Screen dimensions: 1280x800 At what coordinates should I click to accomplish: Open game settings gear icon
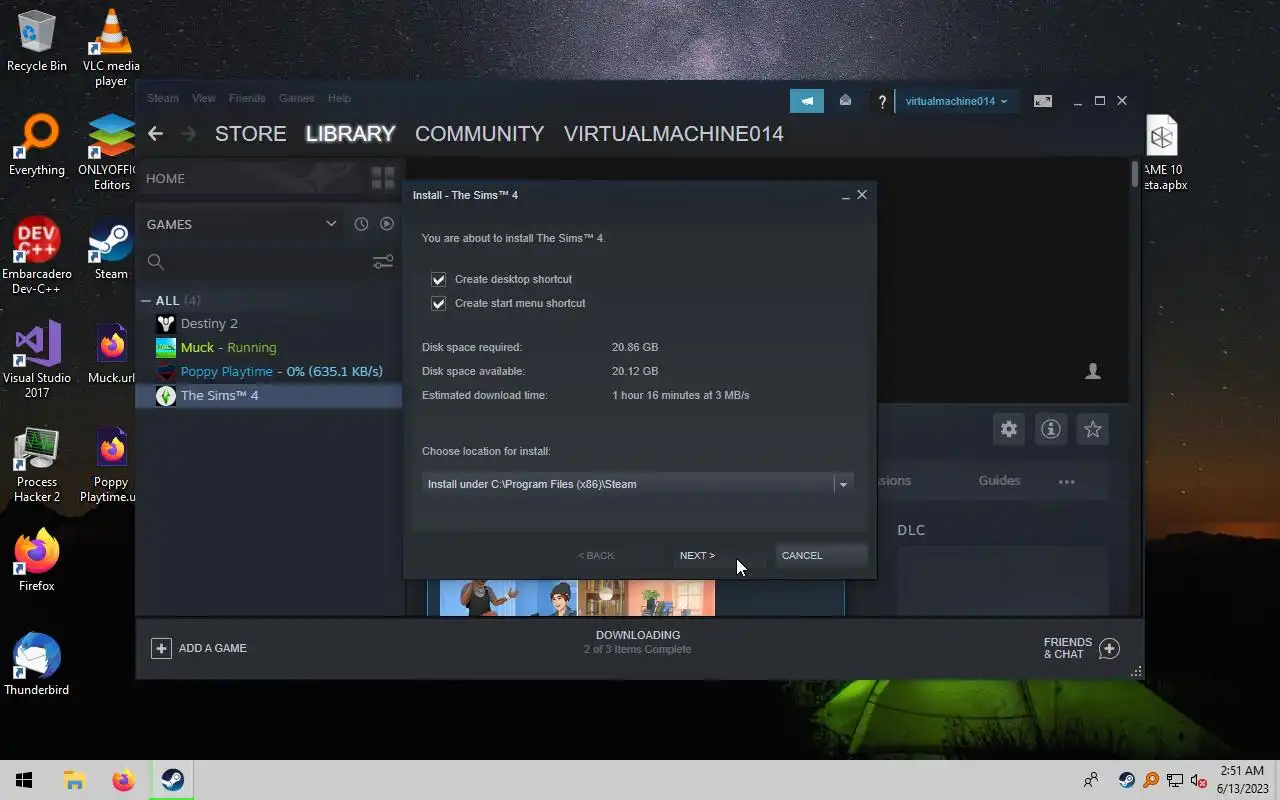1009,429
